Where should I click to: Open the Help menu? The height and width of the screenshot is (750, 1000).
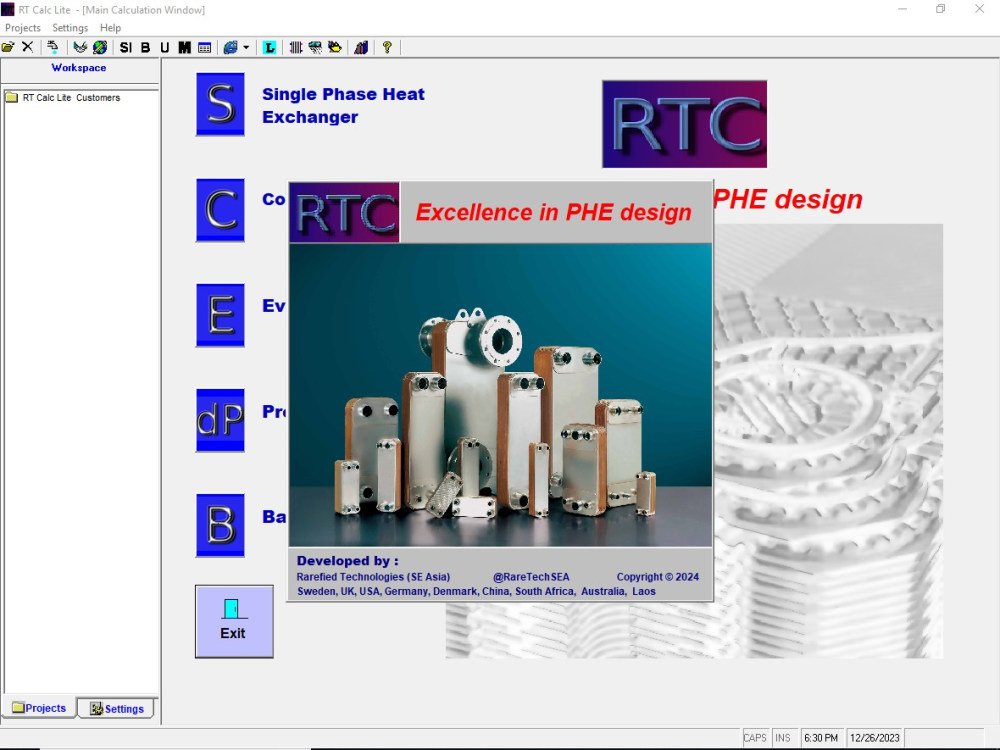[x=110, y=28]
